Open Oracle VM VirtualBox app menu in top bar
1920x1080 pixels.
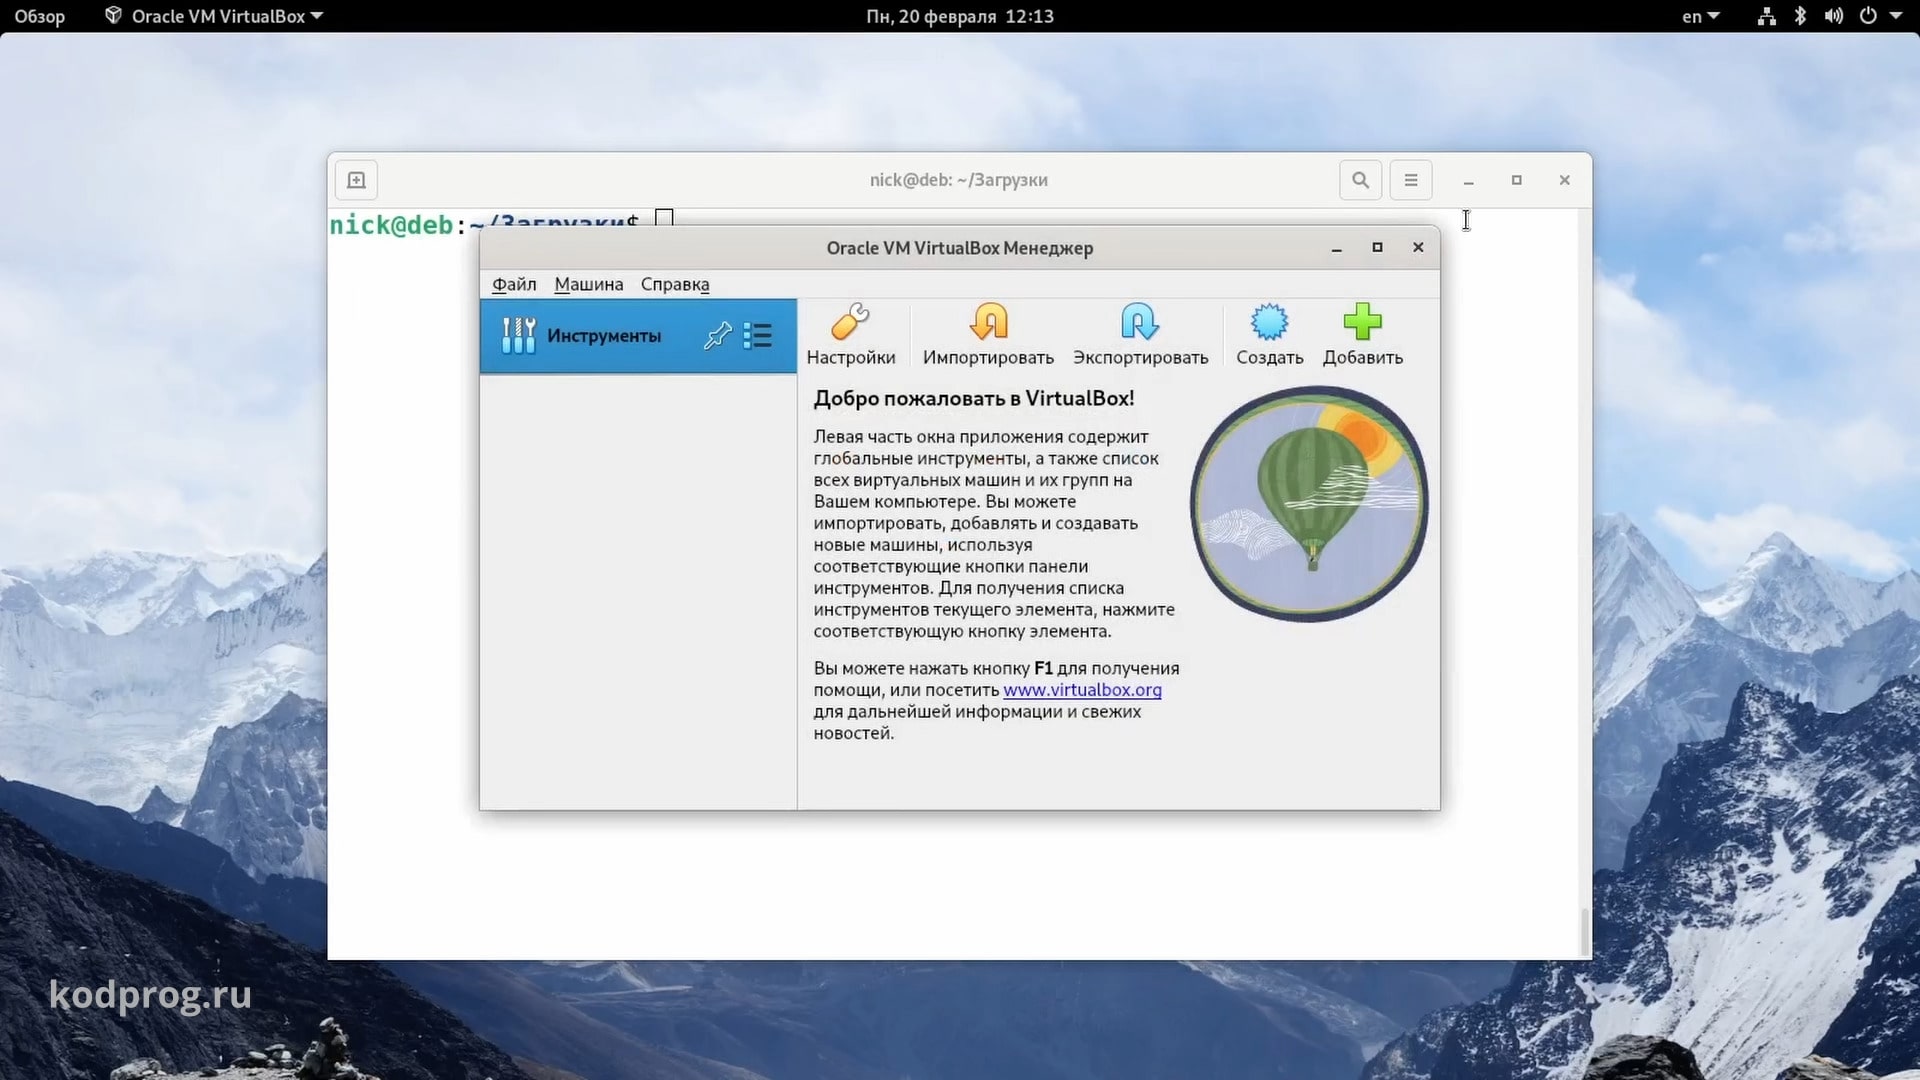coord(214,16)
